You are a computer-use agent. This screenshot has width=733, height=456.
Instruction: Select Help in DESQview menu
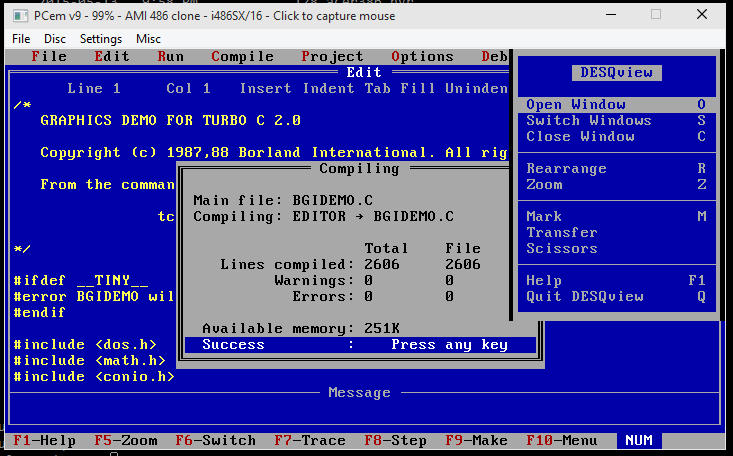tap(617, 281)
